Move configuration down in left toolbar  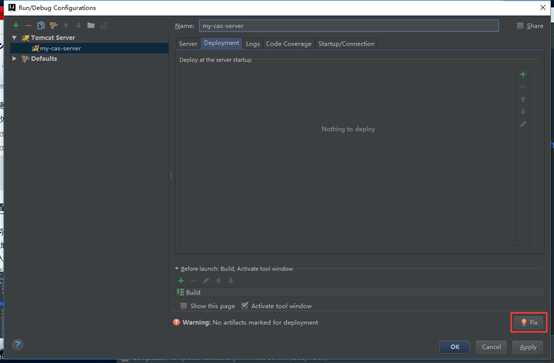[x=78, y=25]
